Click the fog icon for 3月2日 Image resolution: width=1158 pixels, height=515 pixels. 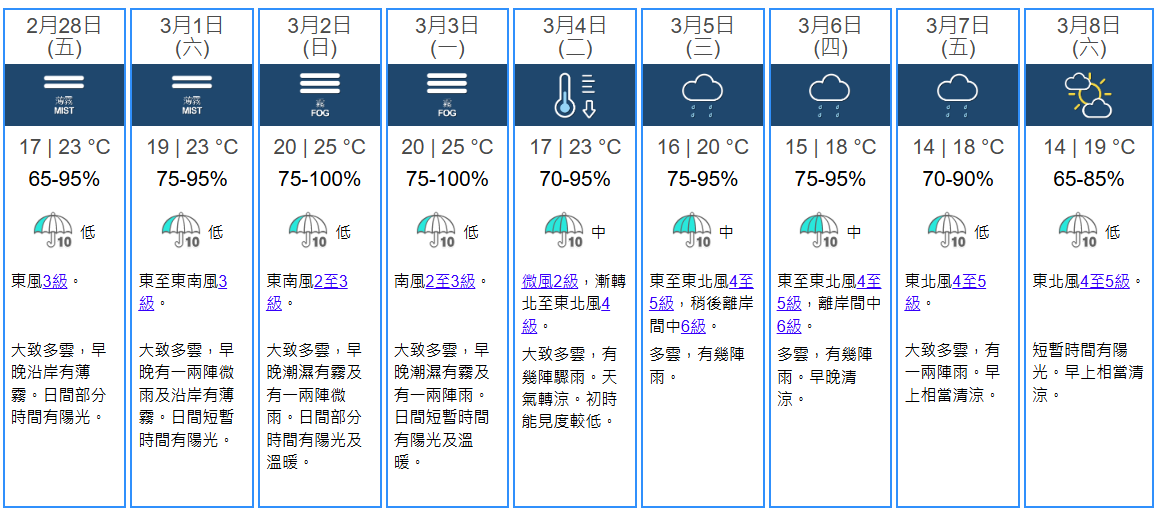pyautogui.click(x=320, y=94)
